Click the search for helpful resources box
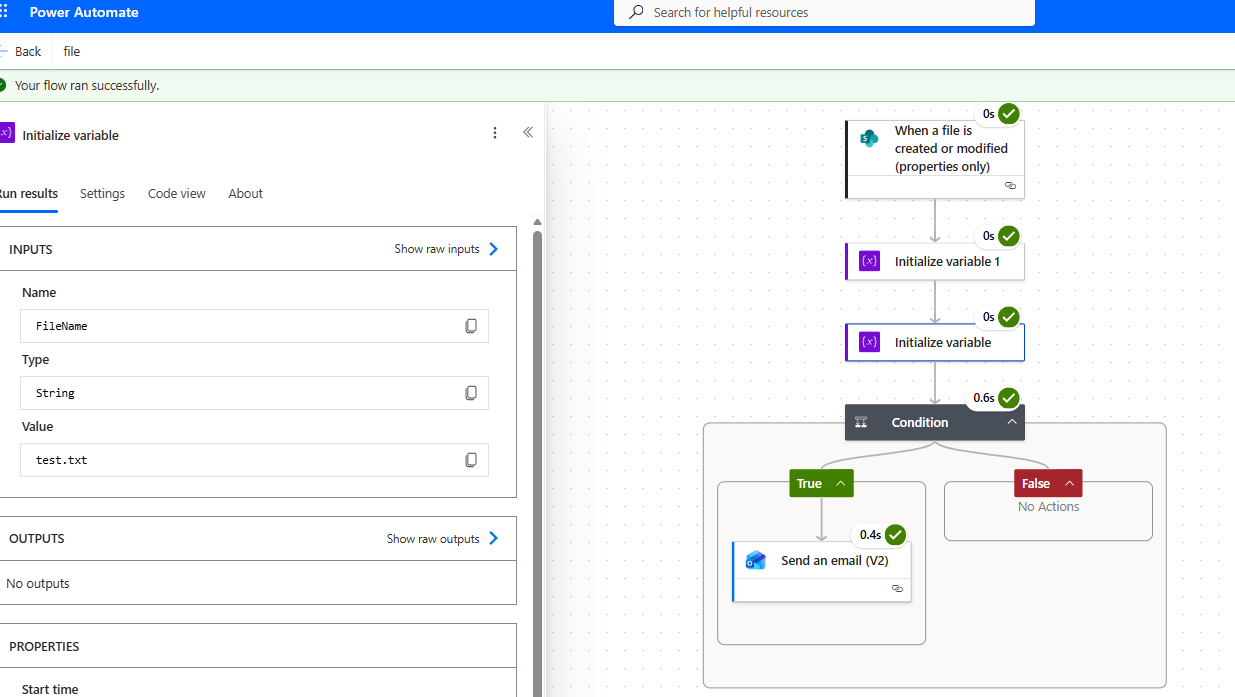This screenshot has width=1235, height=697. point(824,12)
